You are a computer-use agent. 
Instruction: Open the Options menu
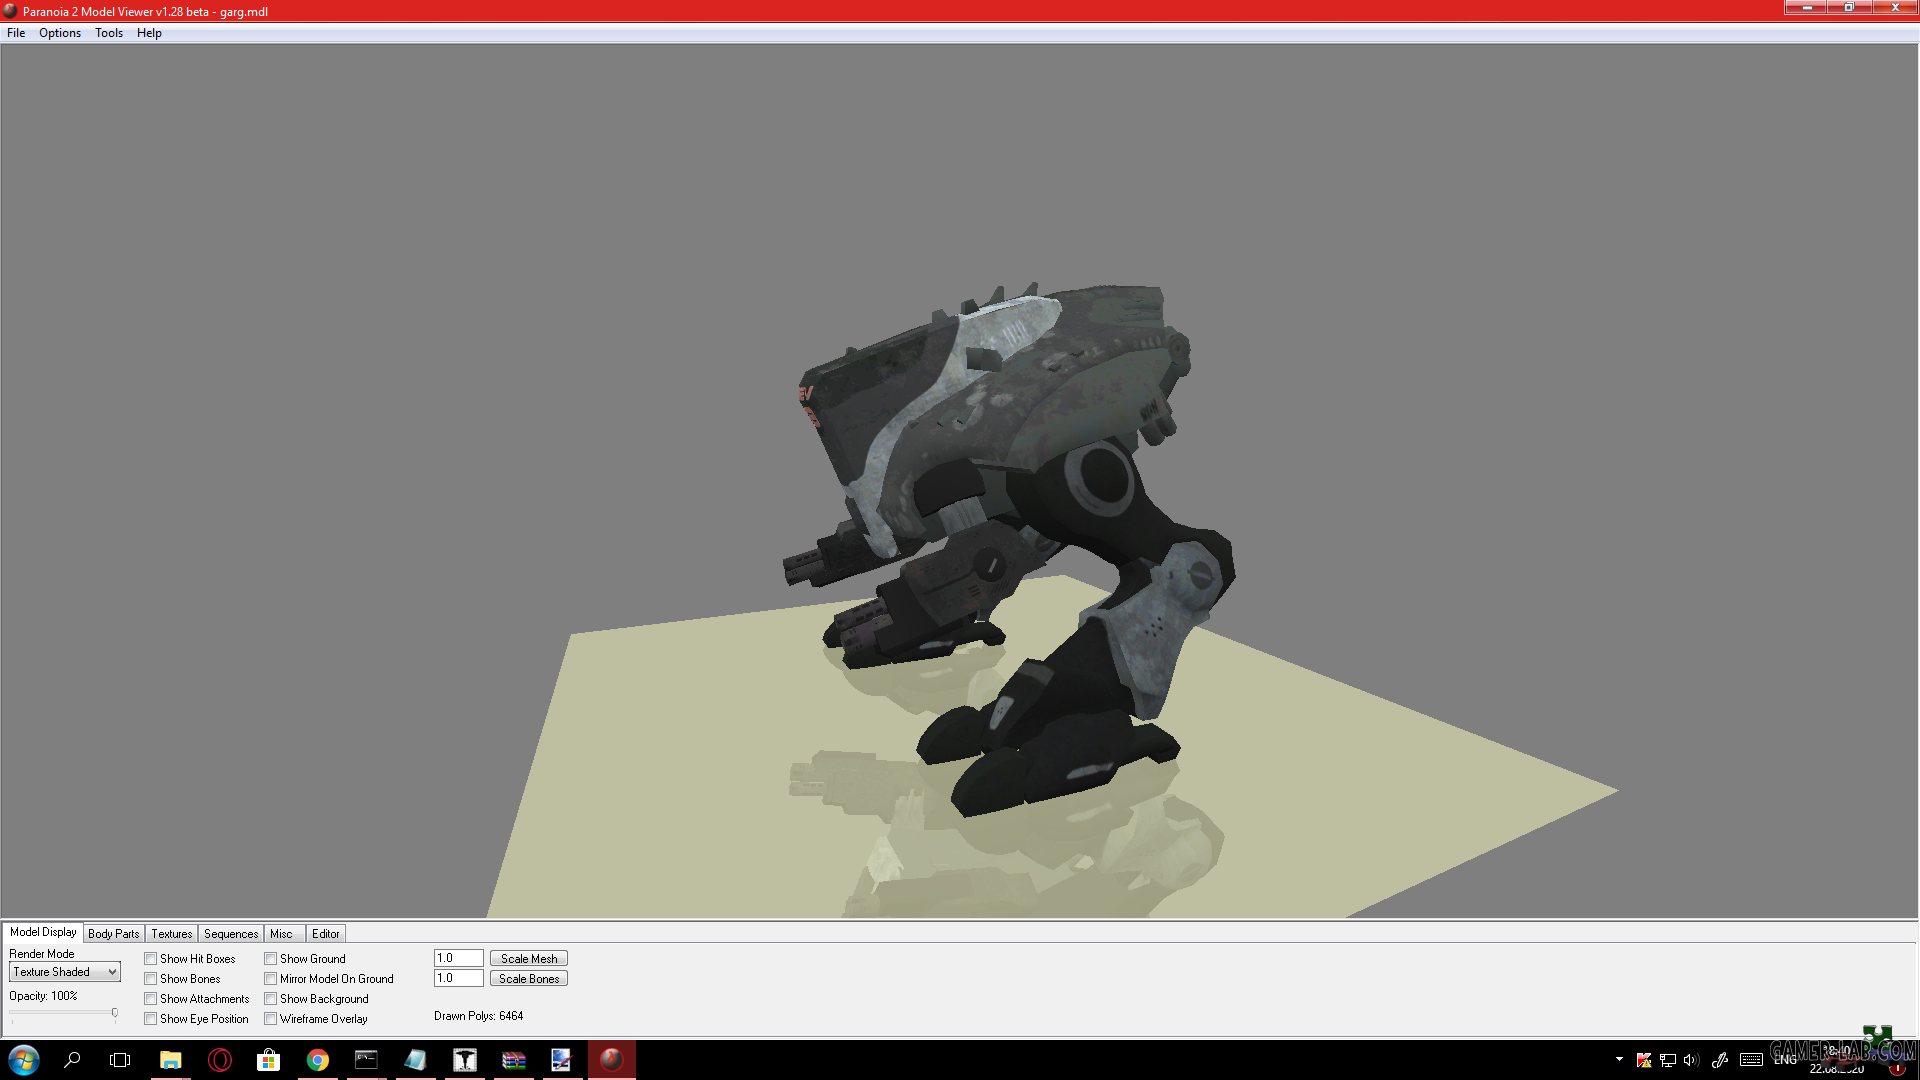(60, 33)
